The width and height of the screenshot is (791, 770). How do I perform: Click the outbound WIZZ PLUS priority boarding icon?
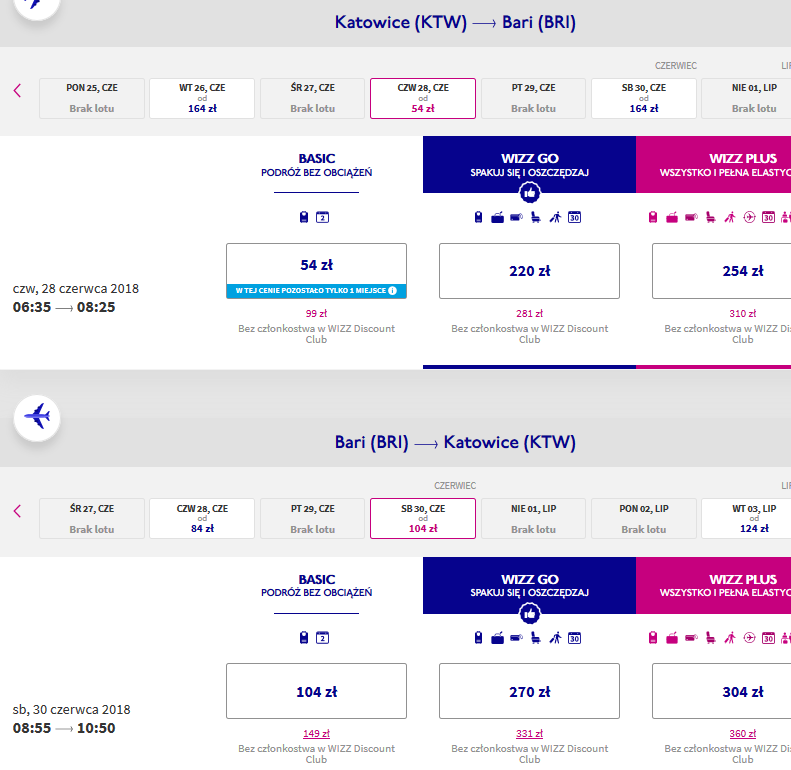(x=729, y=217)
